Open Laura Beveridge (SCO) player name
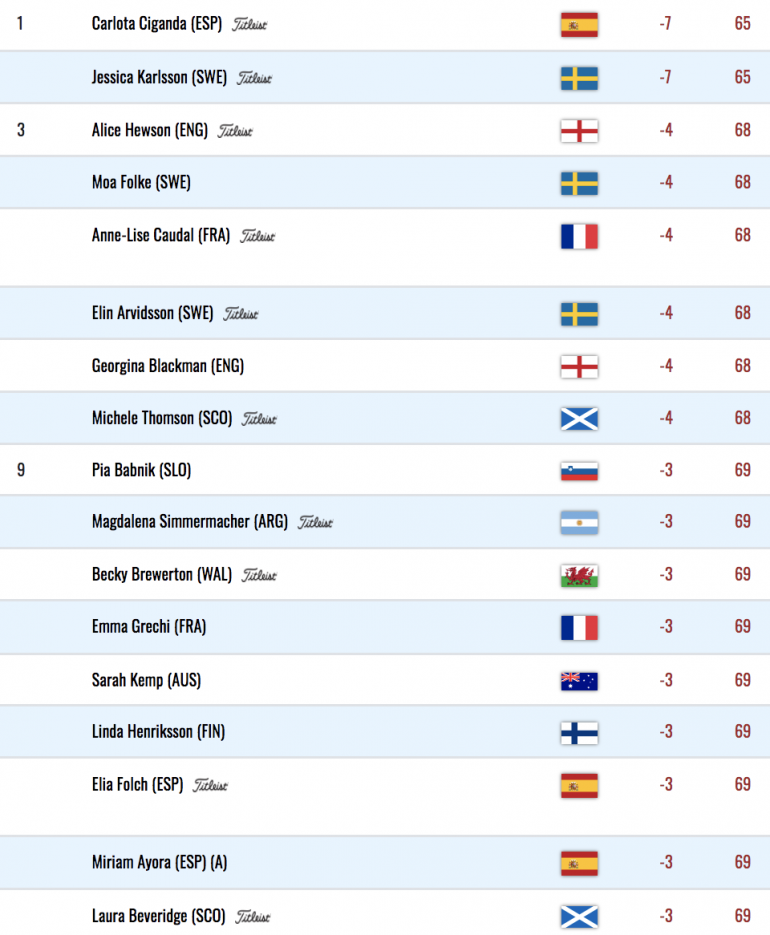Screen dimensions: 770x935 click(159, 916)
